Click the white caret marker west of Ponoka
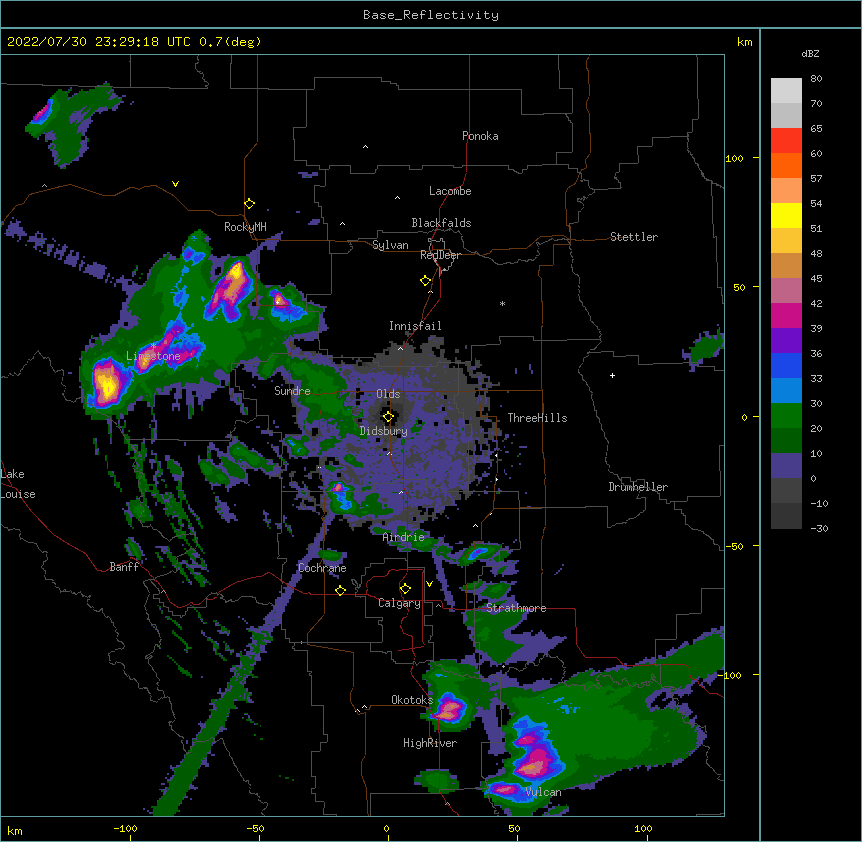This screenshot has width=862, height=842. click(366, 147)
